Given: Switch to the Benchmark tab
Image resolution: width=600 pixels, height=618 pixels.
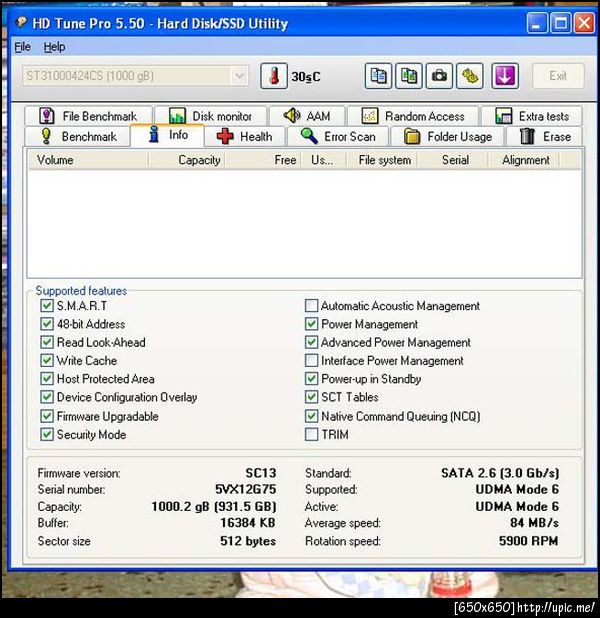Looking at the screenshot, I should (x=78, y=136).
